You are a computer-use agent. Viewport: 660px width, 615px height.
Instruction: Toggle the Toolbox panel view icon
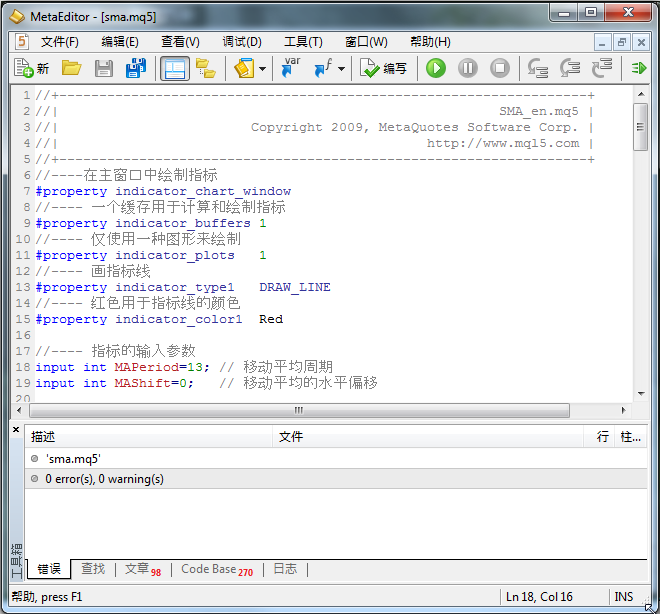174,68
